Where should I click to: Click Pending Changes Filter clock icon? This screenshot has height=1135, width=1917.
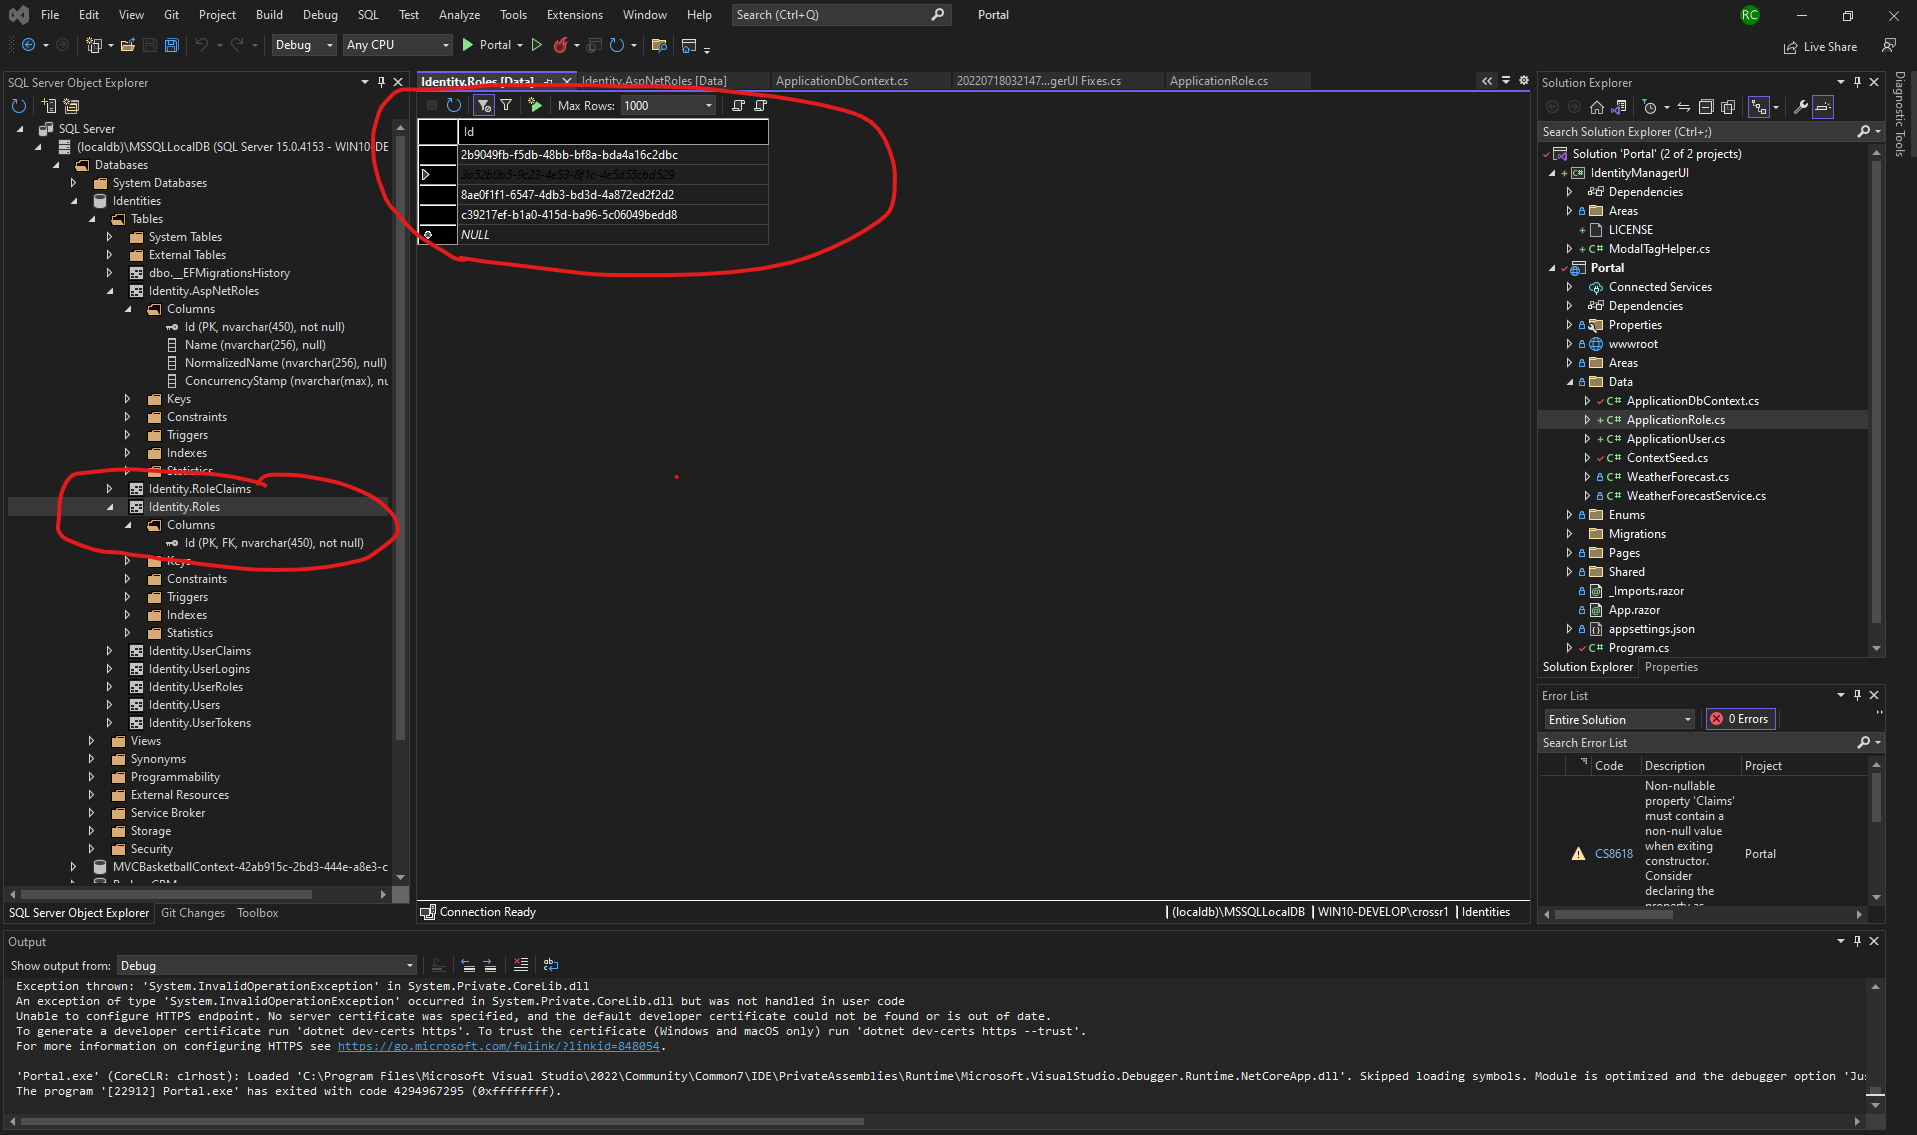tap(1650, 107)
